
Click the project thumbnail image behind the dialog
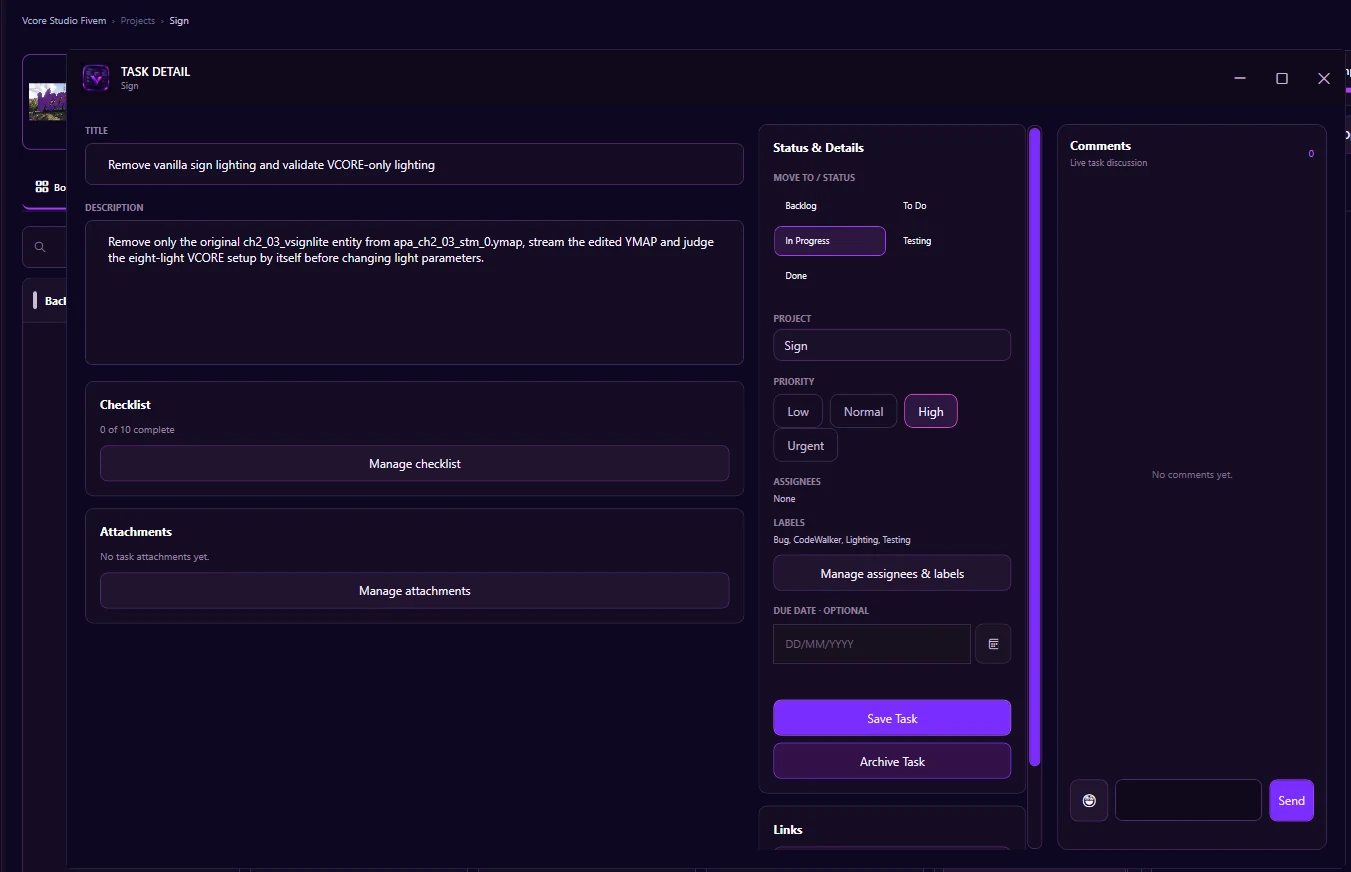[48, 102]
